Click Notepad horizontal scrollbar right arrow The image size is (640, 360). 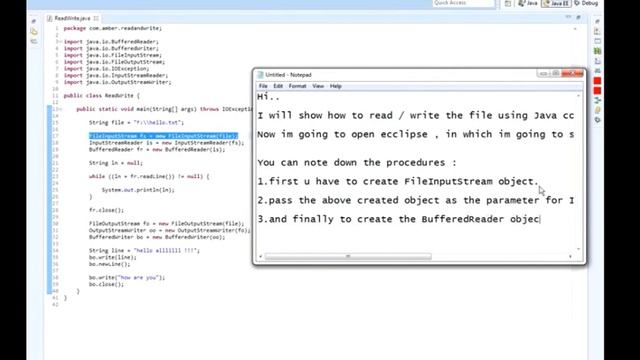point(570,256)
